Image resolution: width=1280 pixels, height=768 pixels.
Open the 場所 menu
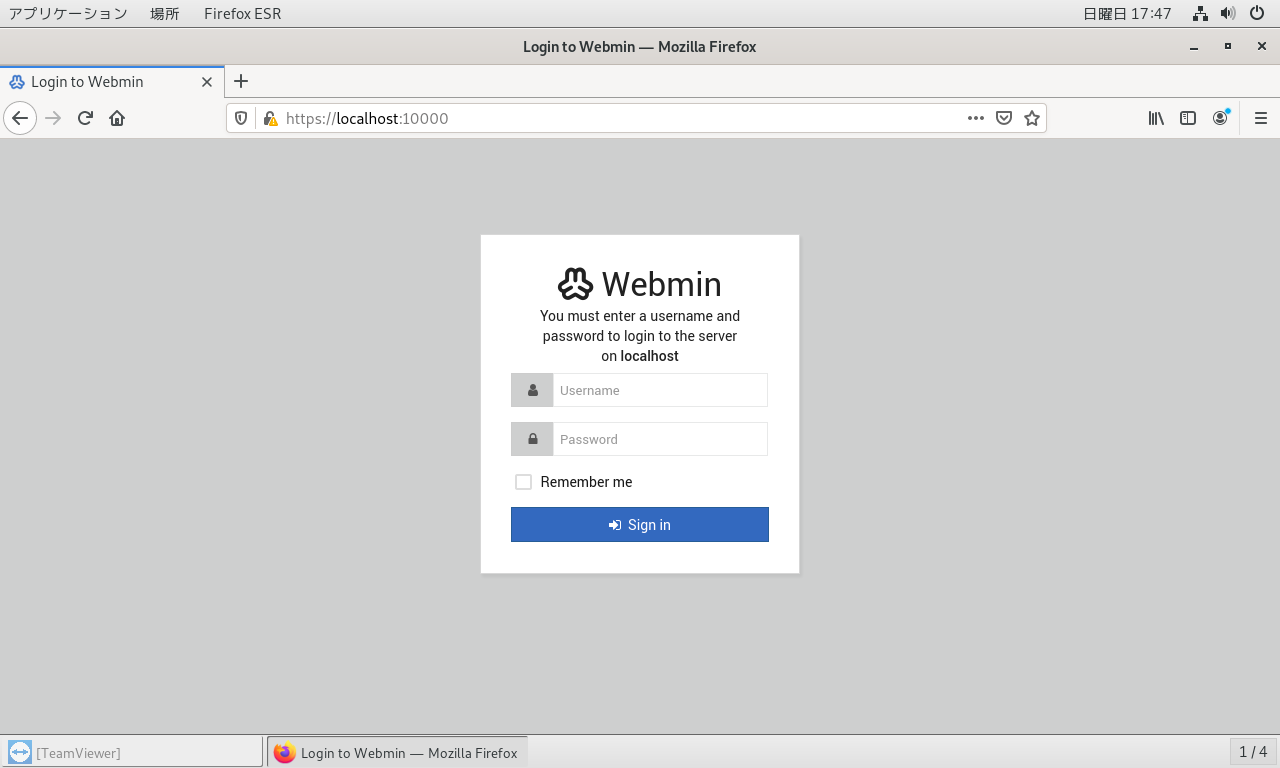pos(165,14)
